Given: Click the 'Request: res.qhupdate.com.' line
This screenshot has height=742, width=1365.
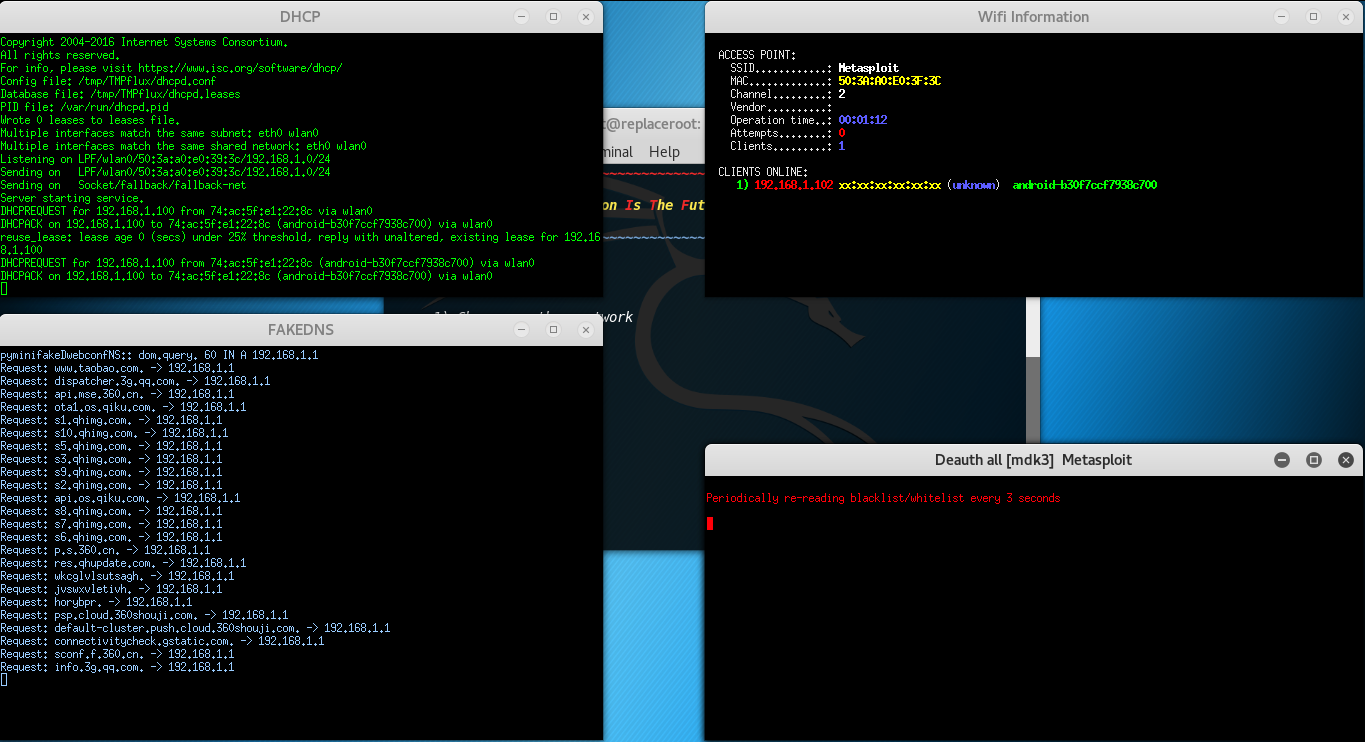Looking at the screenshot, I should (123, 563).
